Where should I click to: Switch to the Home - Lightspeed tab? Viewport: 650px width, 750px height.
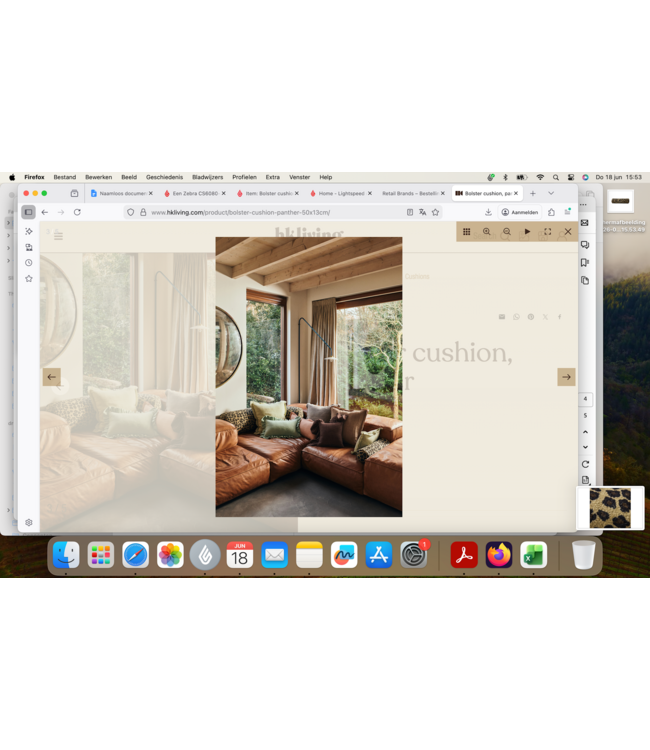tap(341, 193)
